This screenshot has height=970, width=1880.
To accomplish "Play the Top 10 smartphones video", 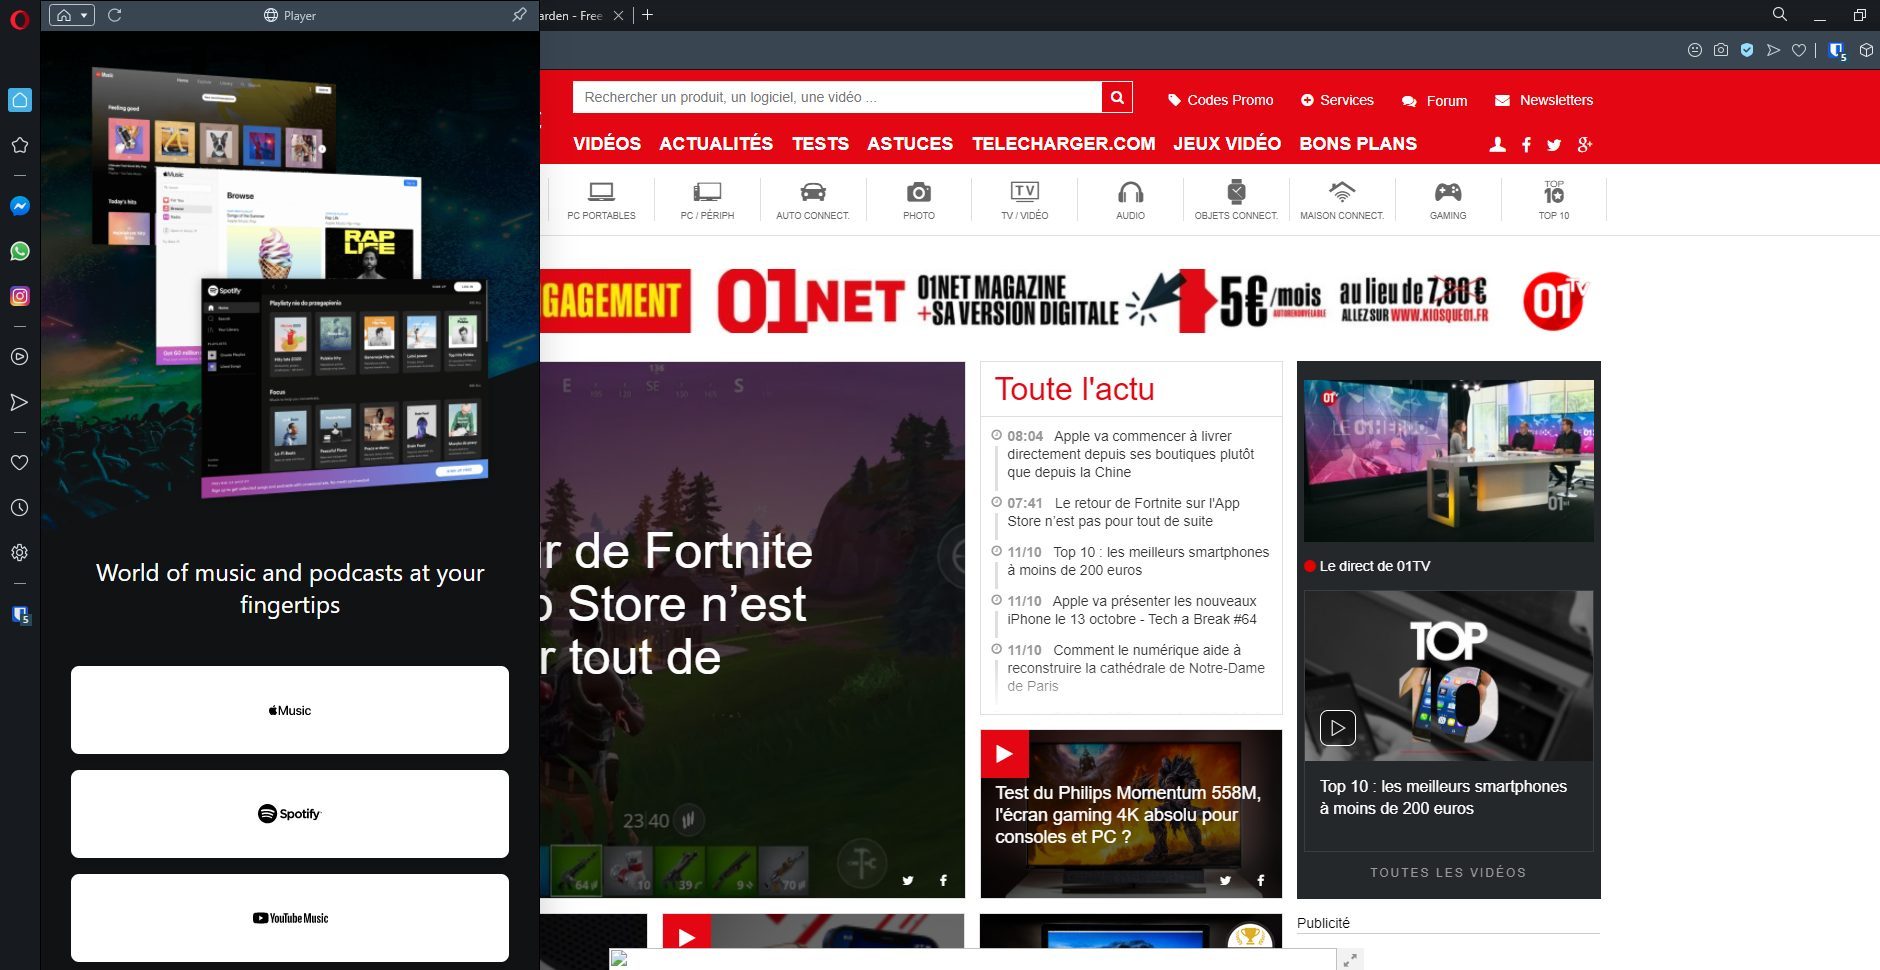I will [1338, 728].
